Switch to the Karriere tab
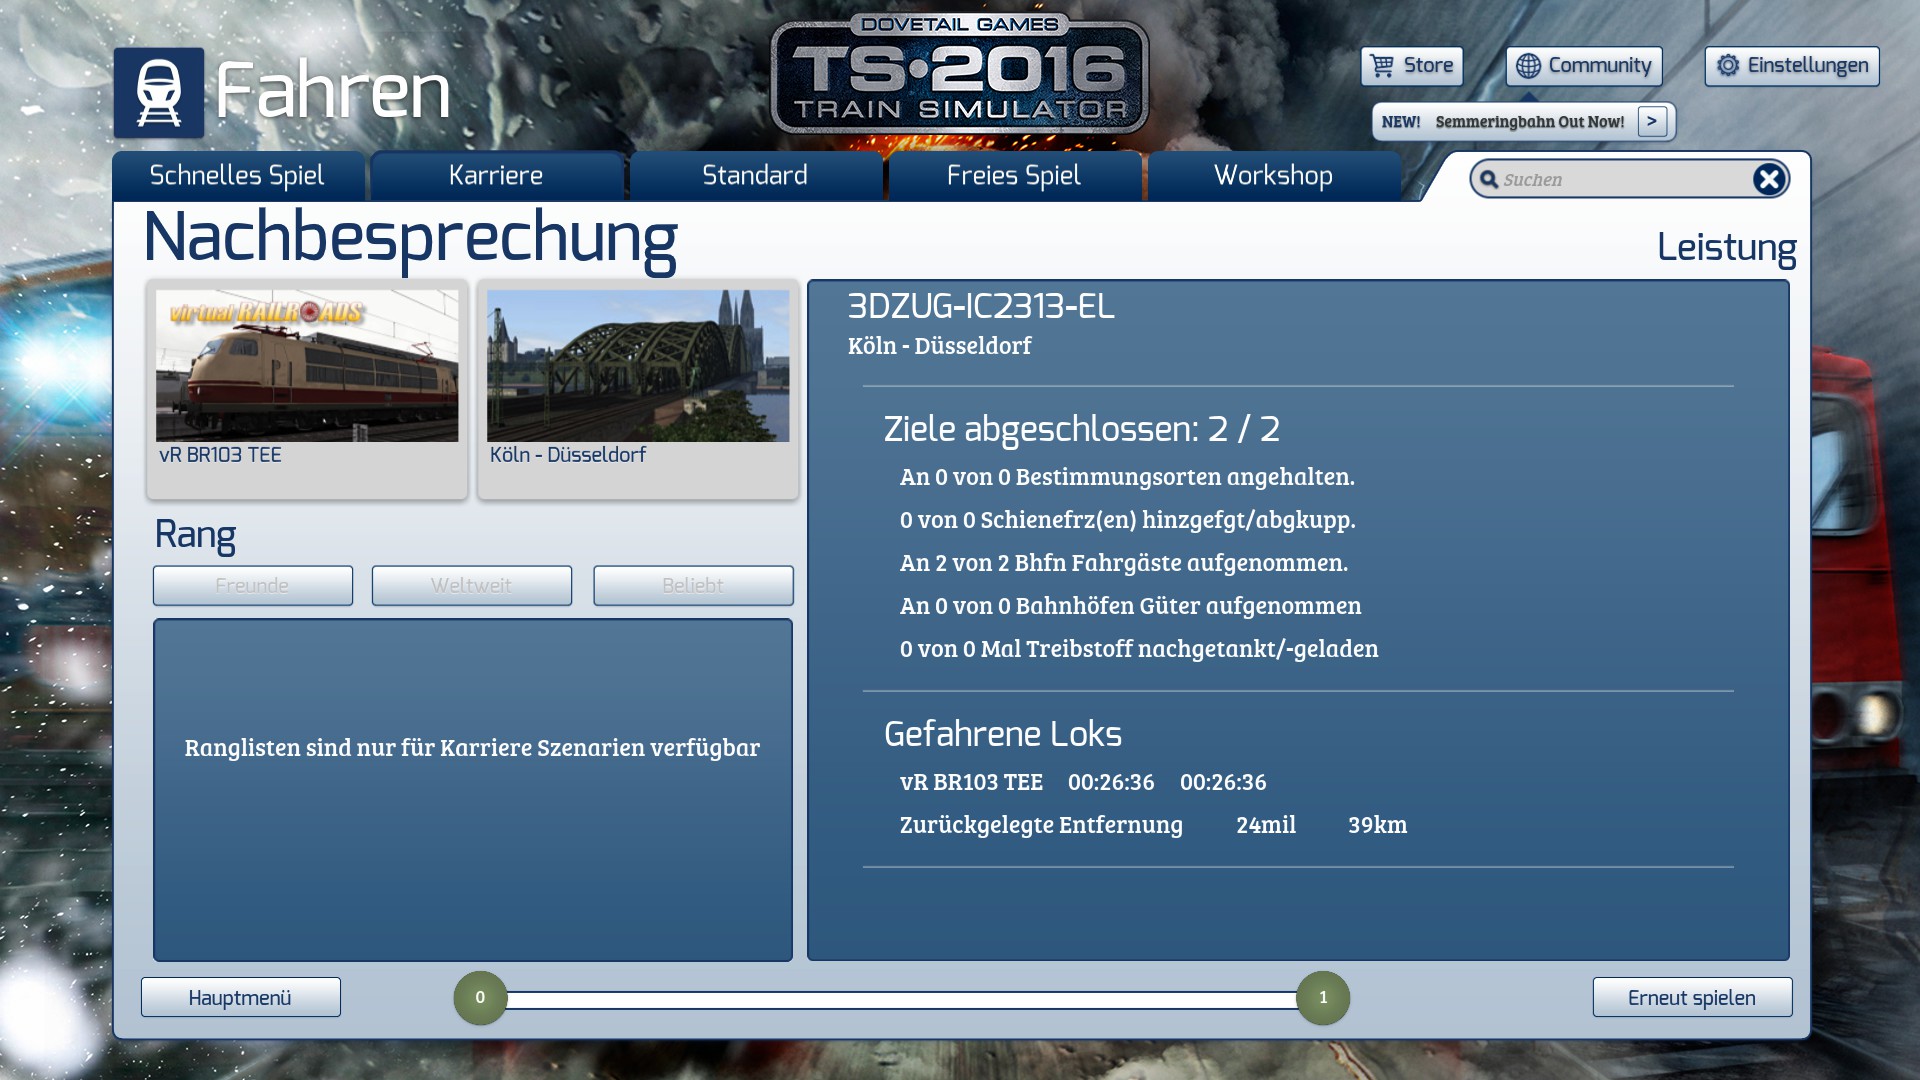Screen dimensions: 1920x1080 point(496,176)
